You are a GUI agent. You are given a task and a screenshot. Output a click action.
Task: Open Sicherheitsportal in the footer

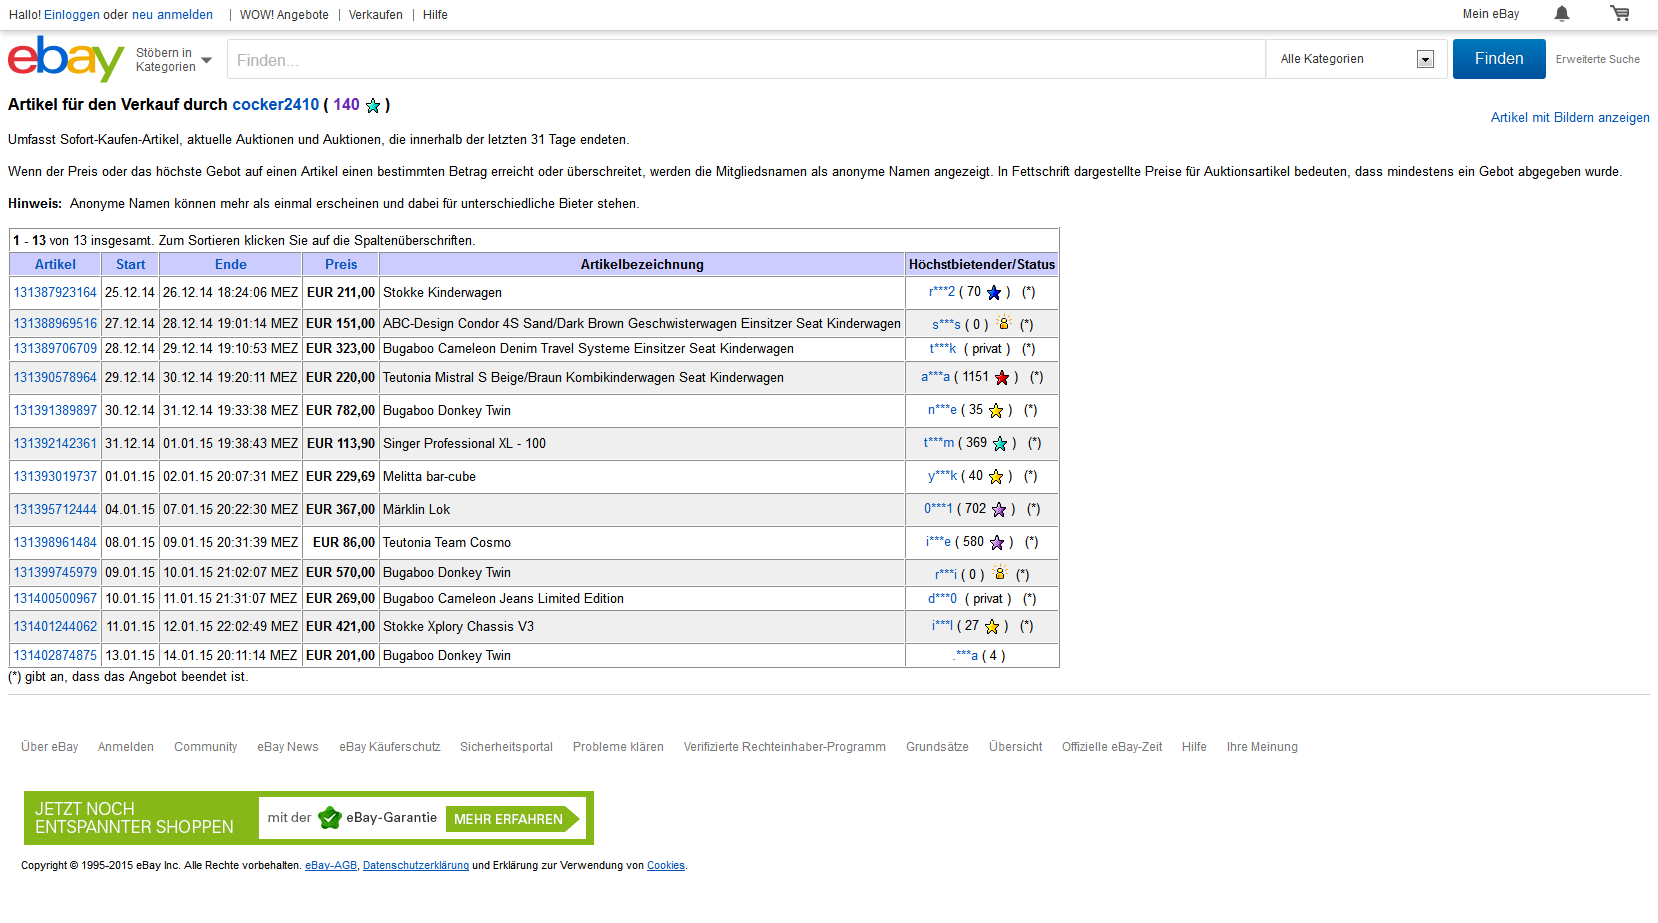pos(506,747)
